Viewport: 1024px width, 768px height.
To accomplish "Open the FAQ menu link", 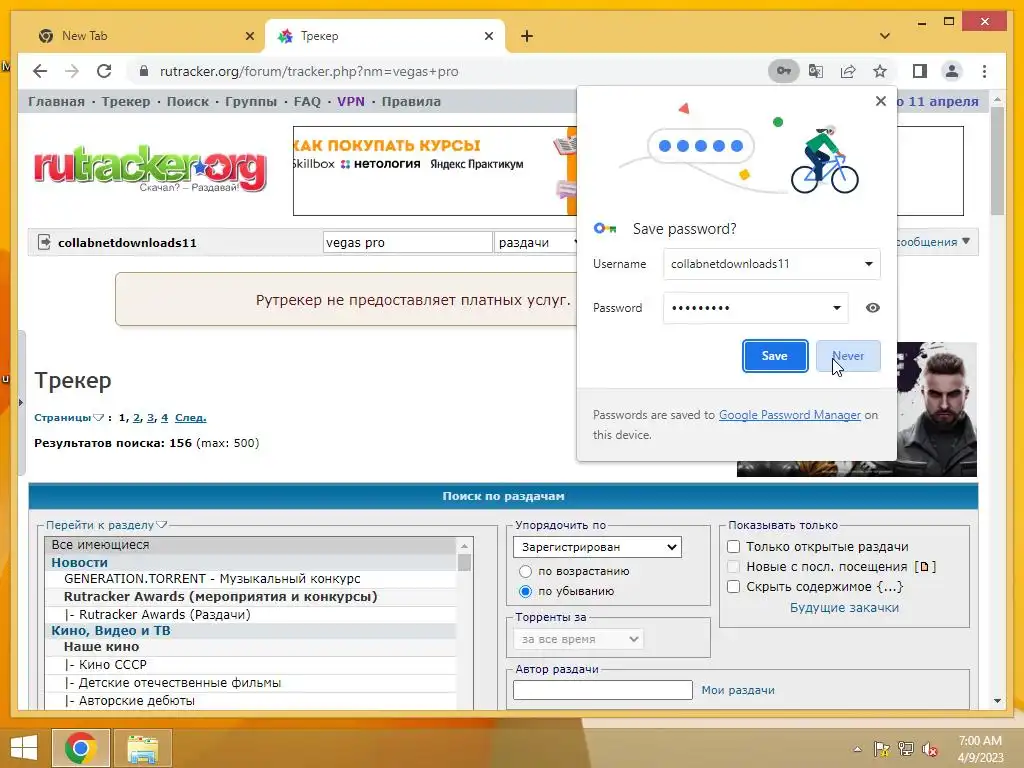I will point(307,101).
